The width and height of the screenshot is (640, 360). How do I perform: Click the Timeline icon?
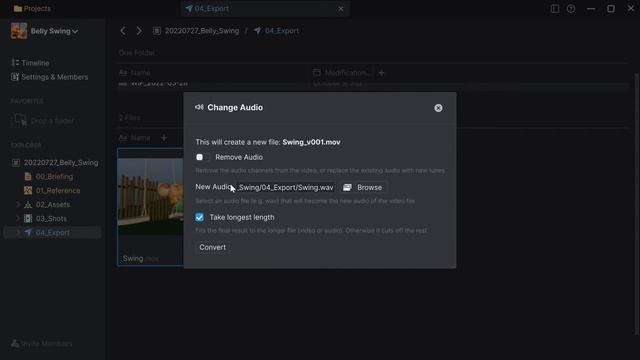pyautogui.click(x=15, y=62)
